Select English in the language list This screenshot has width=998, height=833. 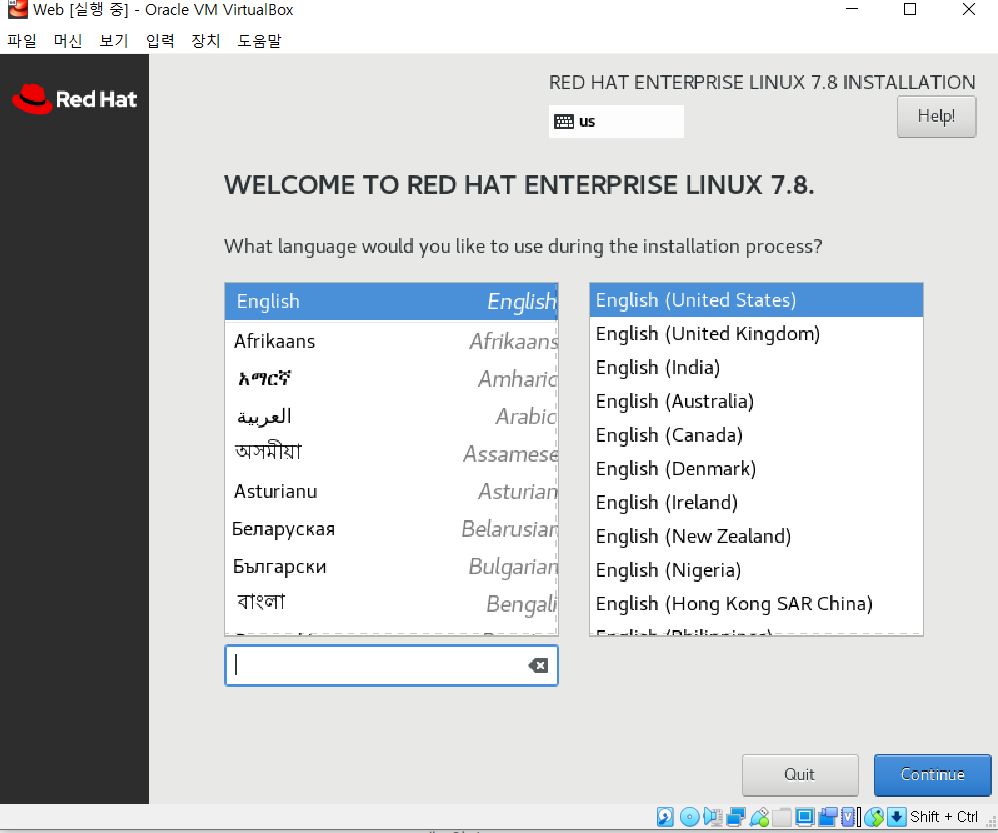391,302
